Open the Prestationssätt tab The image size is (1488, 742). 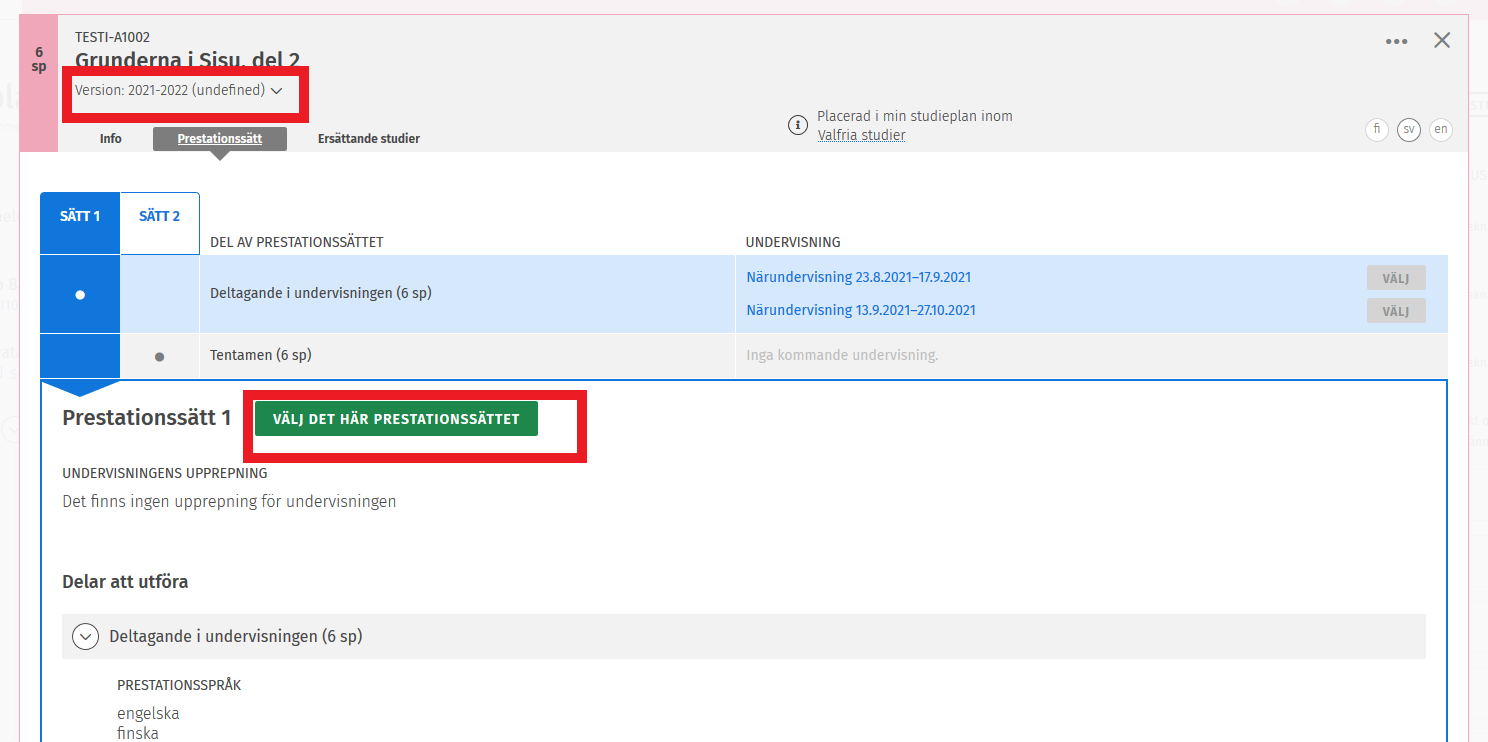coord(220,139)
